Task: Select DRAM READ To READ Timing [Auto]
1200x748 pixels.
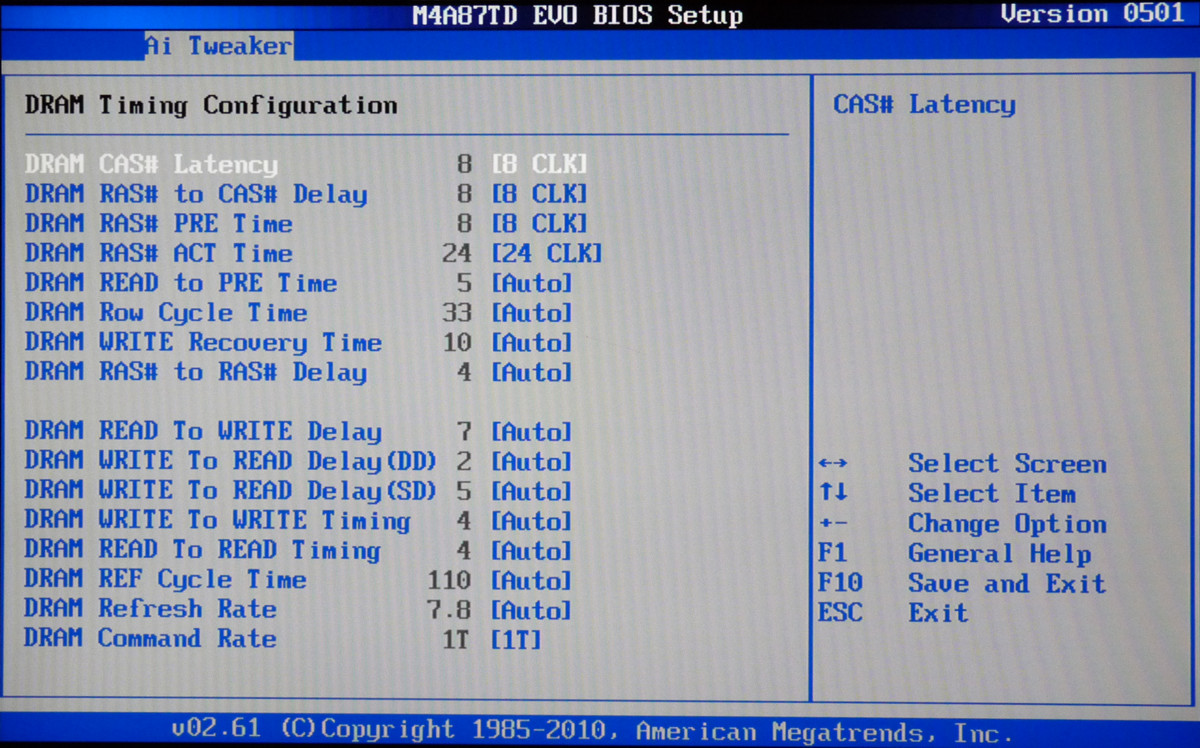Action: (532, 550)
